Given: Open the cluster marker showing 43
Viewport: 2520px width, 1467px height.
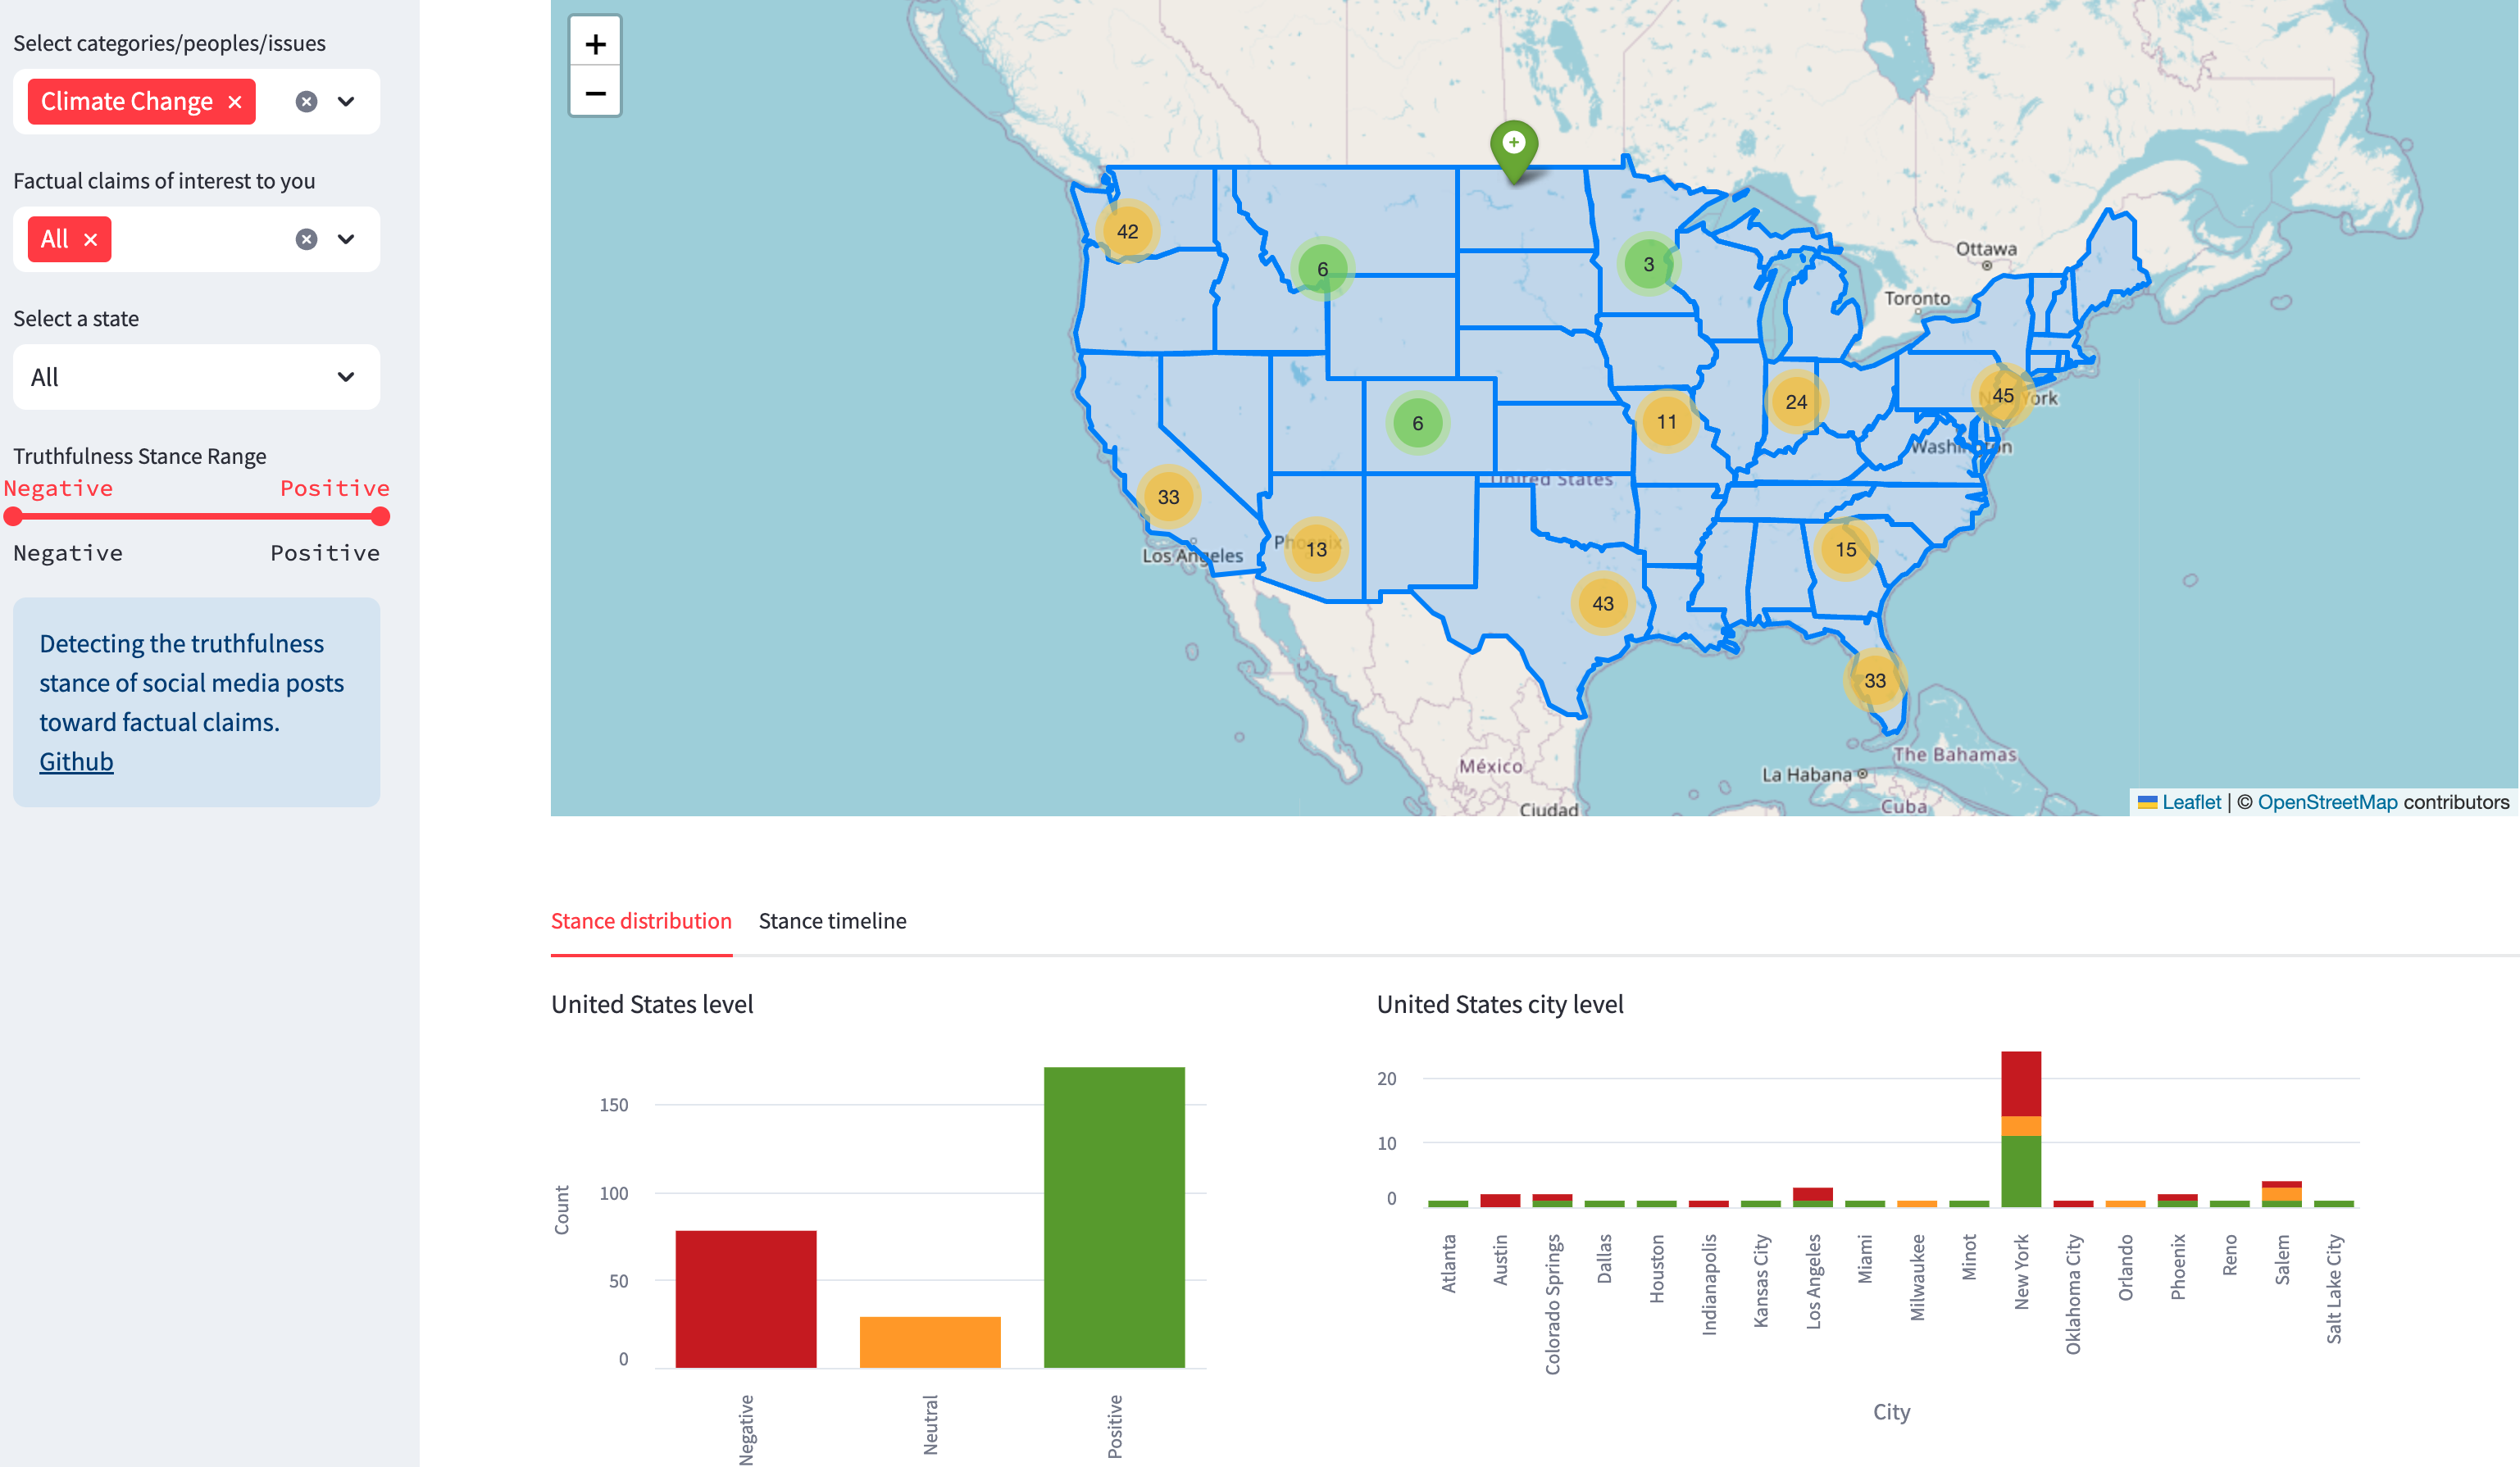Looking at the screenshot, I should 1602,603.
